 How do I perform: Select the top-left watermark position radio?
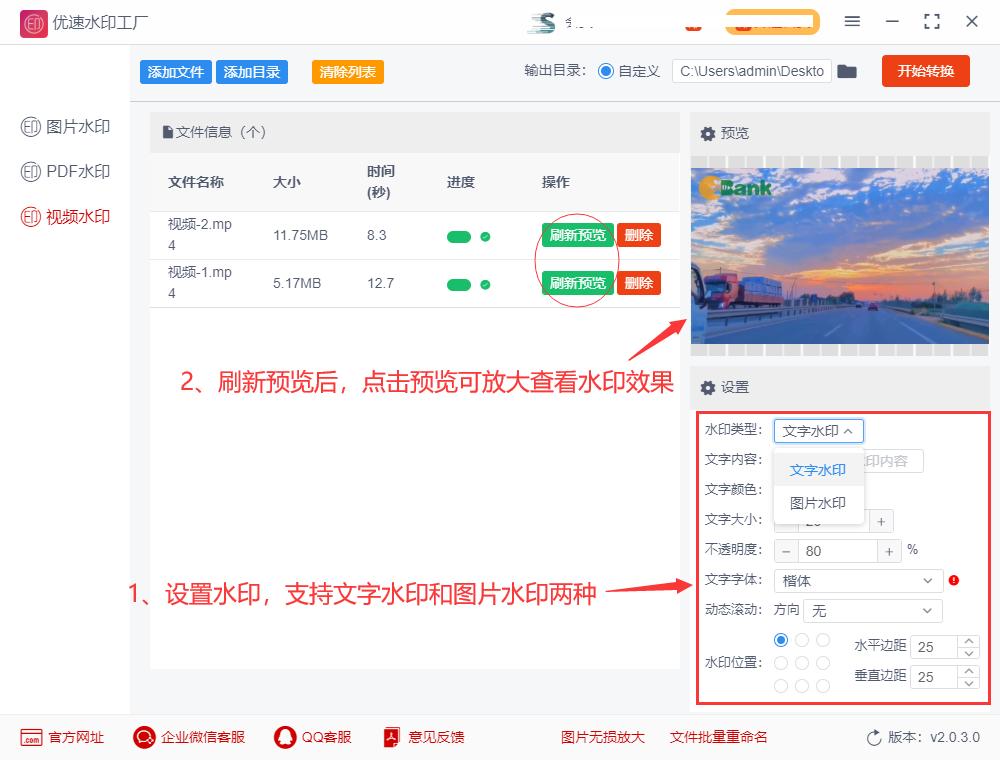(x=780, y=640)
